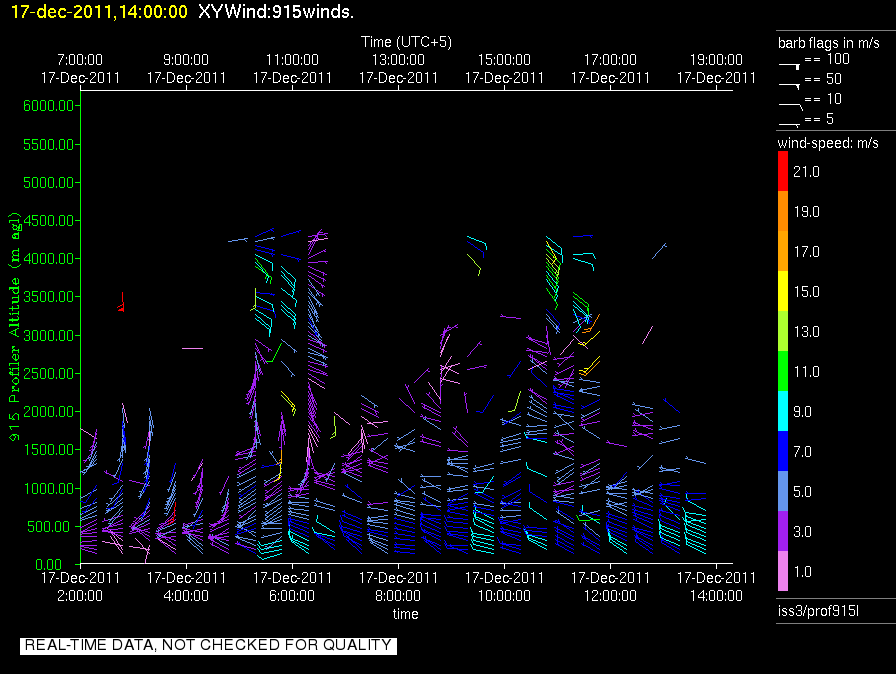Click the 'barb flags in m/s' legend heading

pyautogui.click(x=829, y=43)
